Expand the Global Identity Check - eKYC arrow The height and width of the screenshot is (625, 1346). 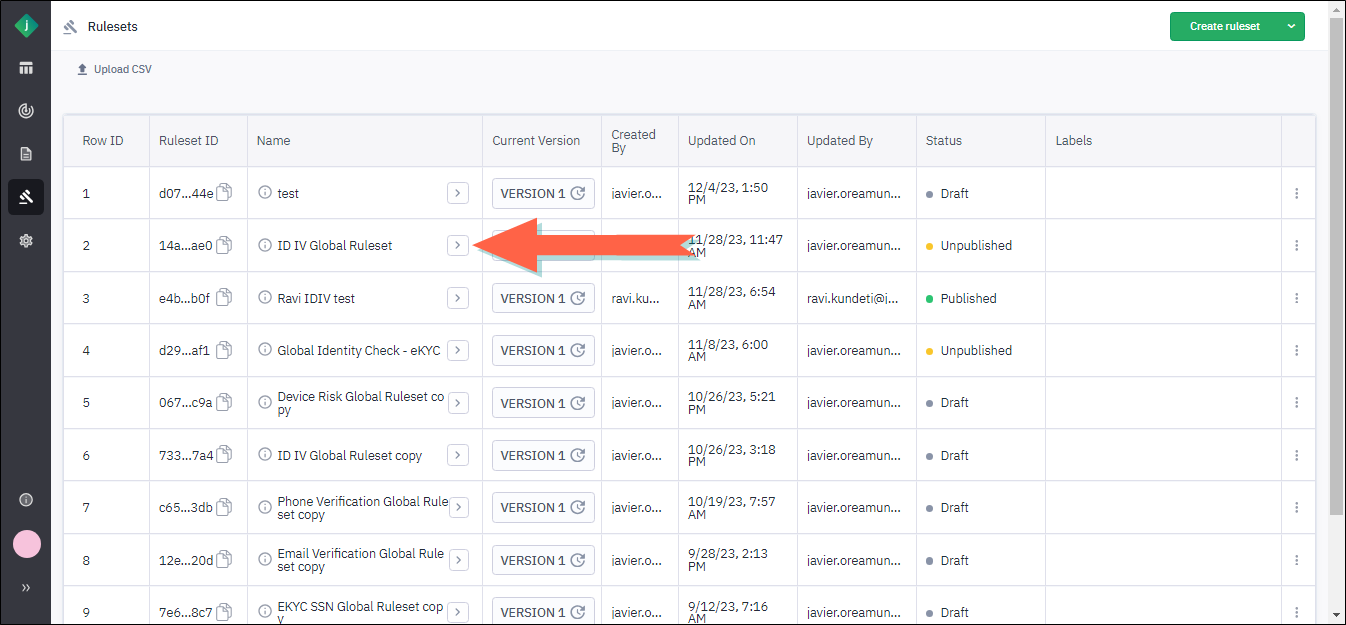pos(458,350)
